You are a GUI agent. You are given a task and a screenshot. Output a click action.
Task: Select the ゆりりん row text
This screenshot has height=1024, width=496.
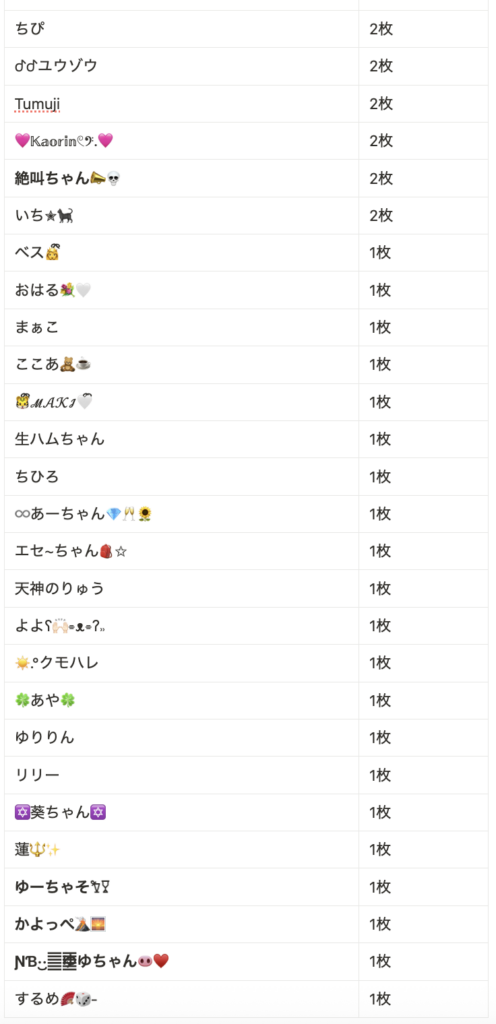pos(44,738)
